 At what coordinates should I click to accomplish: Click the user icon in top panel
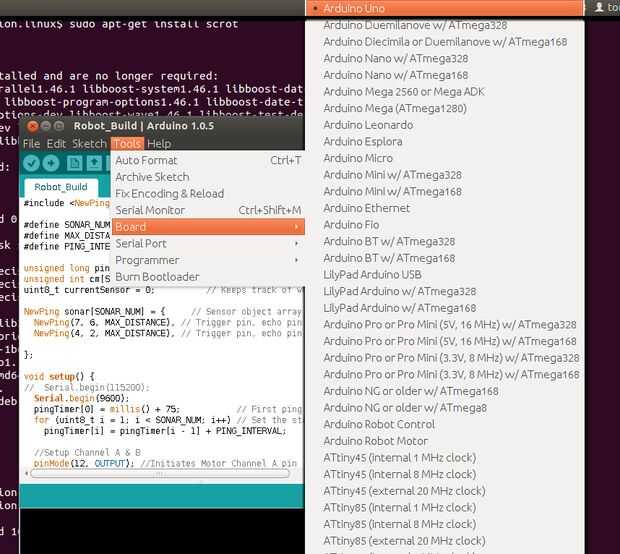pyautogui.click(x=599, y=7)
